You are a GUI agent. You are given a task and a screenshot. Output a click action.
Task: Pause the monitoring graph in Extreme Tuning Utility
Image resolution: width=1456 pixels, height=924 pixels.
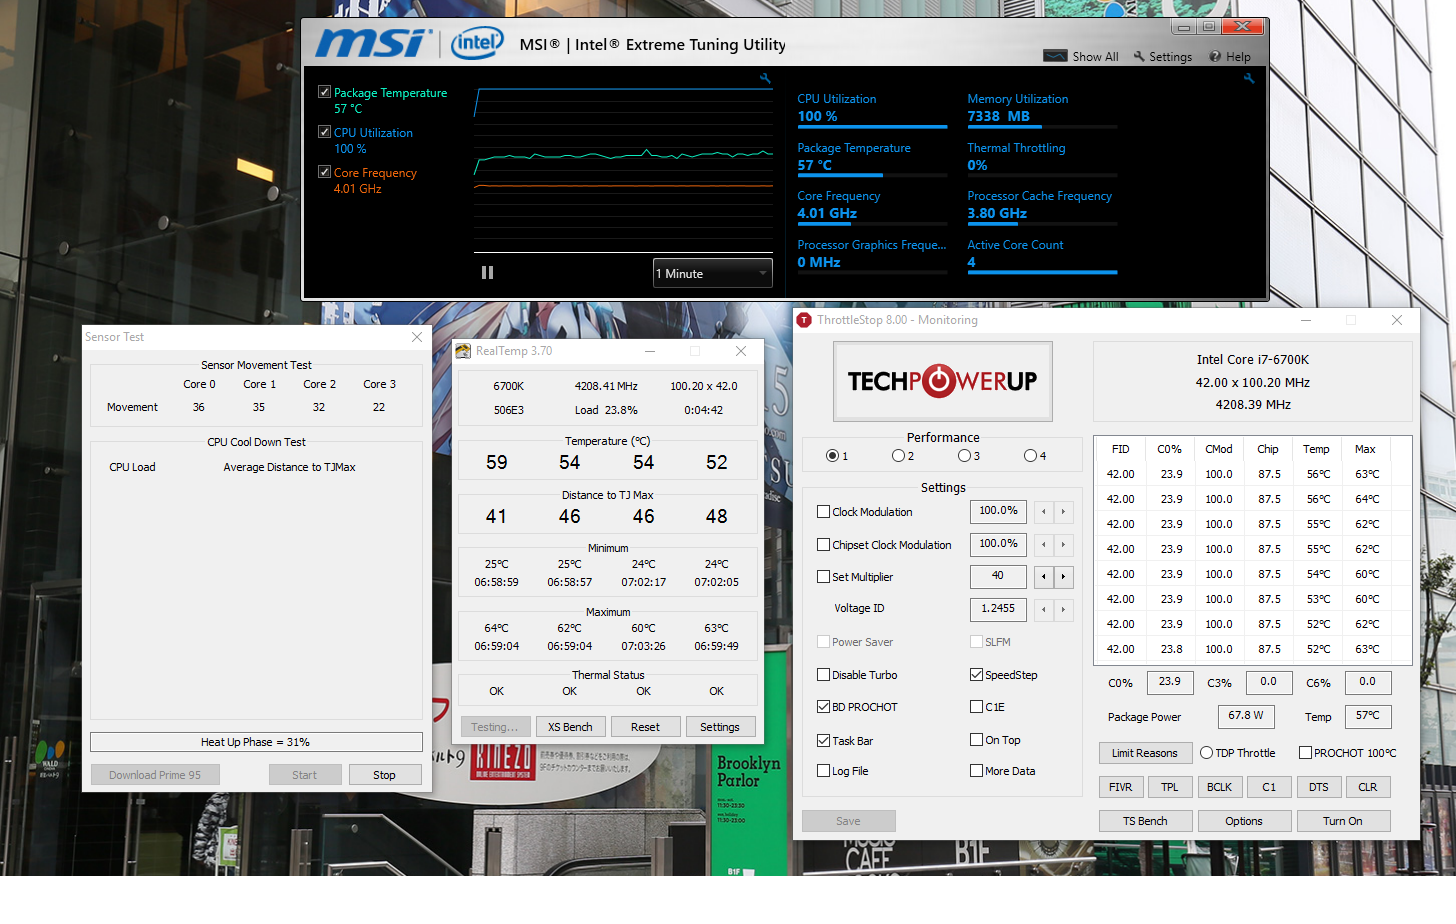[x=487, y=272]
